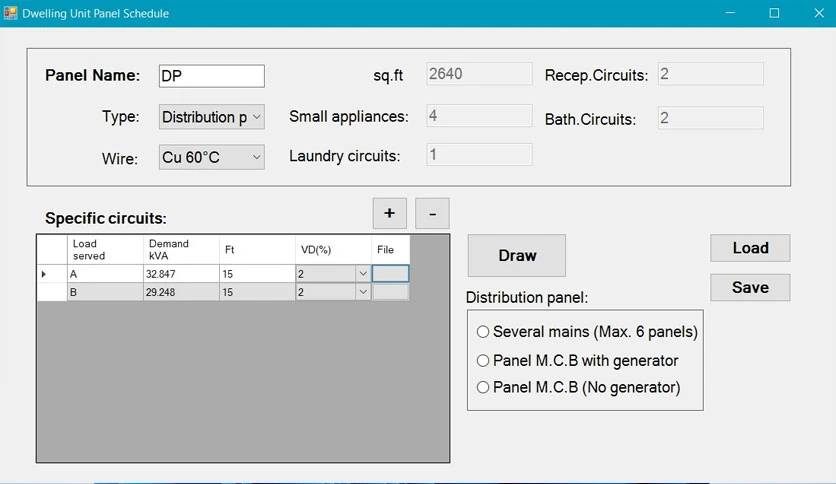Screen dimensions: 836x484
Task: Click the plus button to add a circuit
Action: 390,213
